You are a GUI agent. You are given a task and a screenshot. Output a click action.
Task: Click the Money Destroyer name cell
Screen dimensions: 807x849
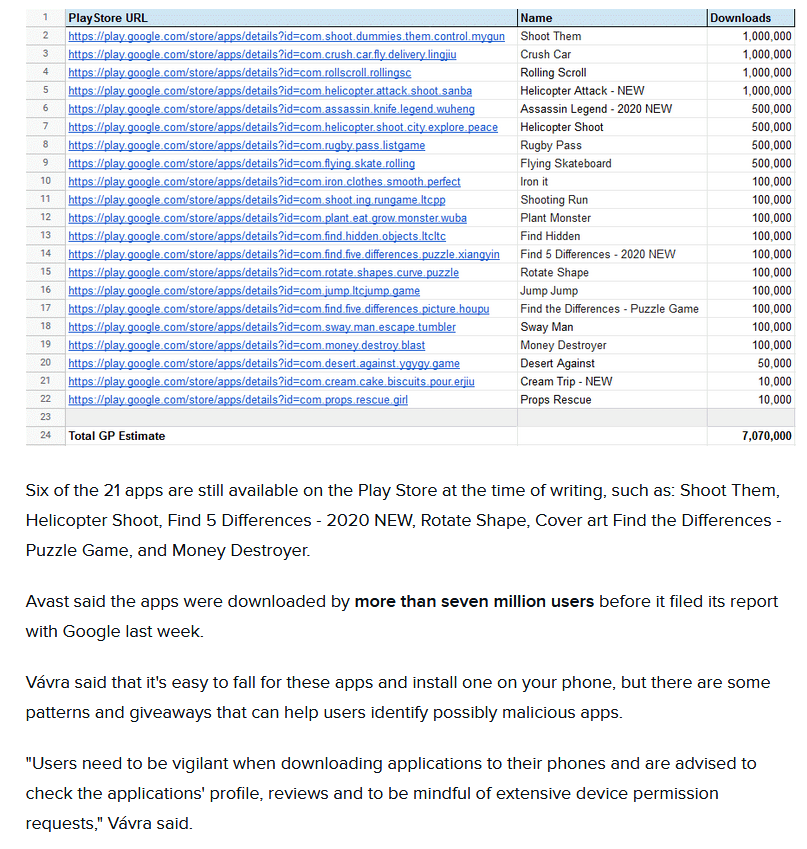[x=612, y=345]
